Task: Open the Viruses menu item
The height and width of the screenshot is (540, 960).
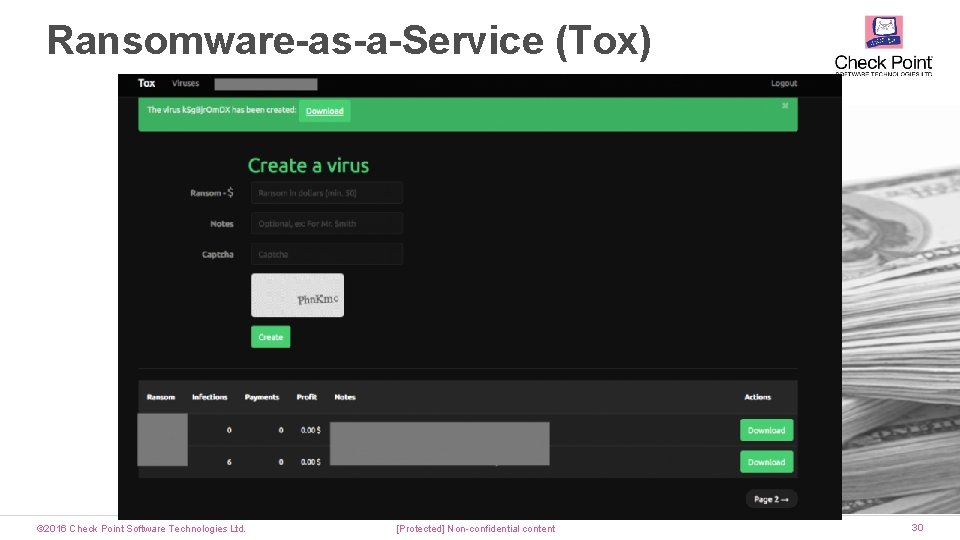Action: [186, 83]
